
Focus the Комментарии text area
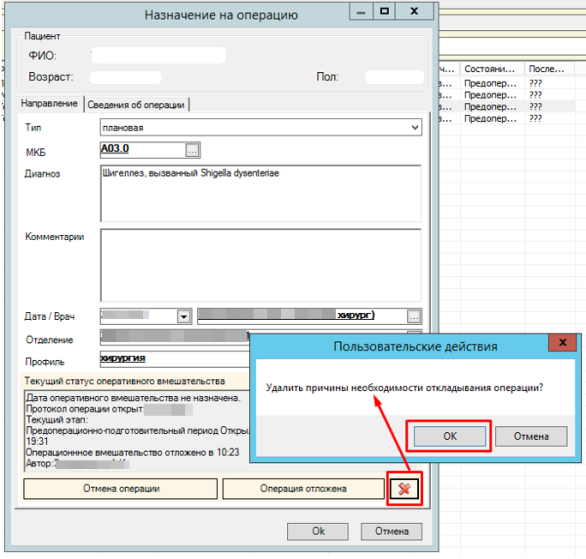tap(261, 265)
